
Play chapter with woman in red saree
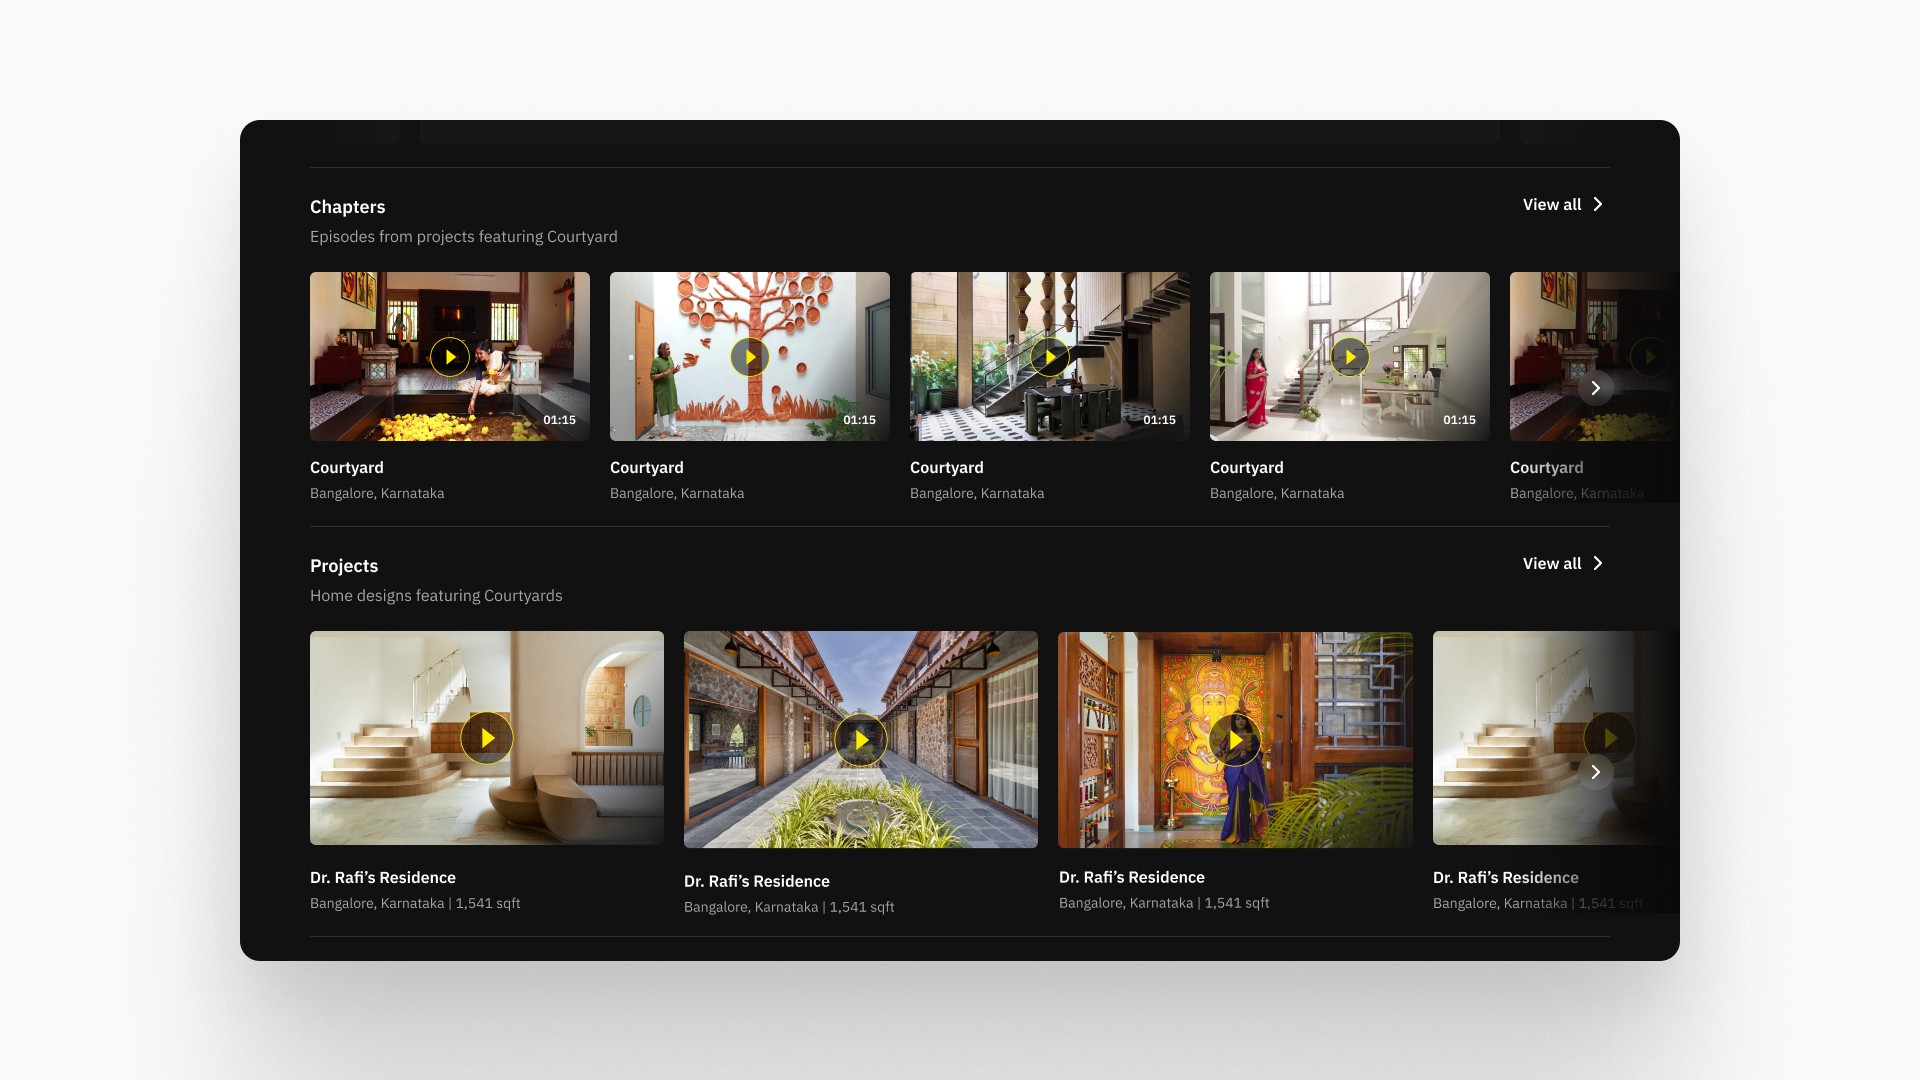(1350, 357)
